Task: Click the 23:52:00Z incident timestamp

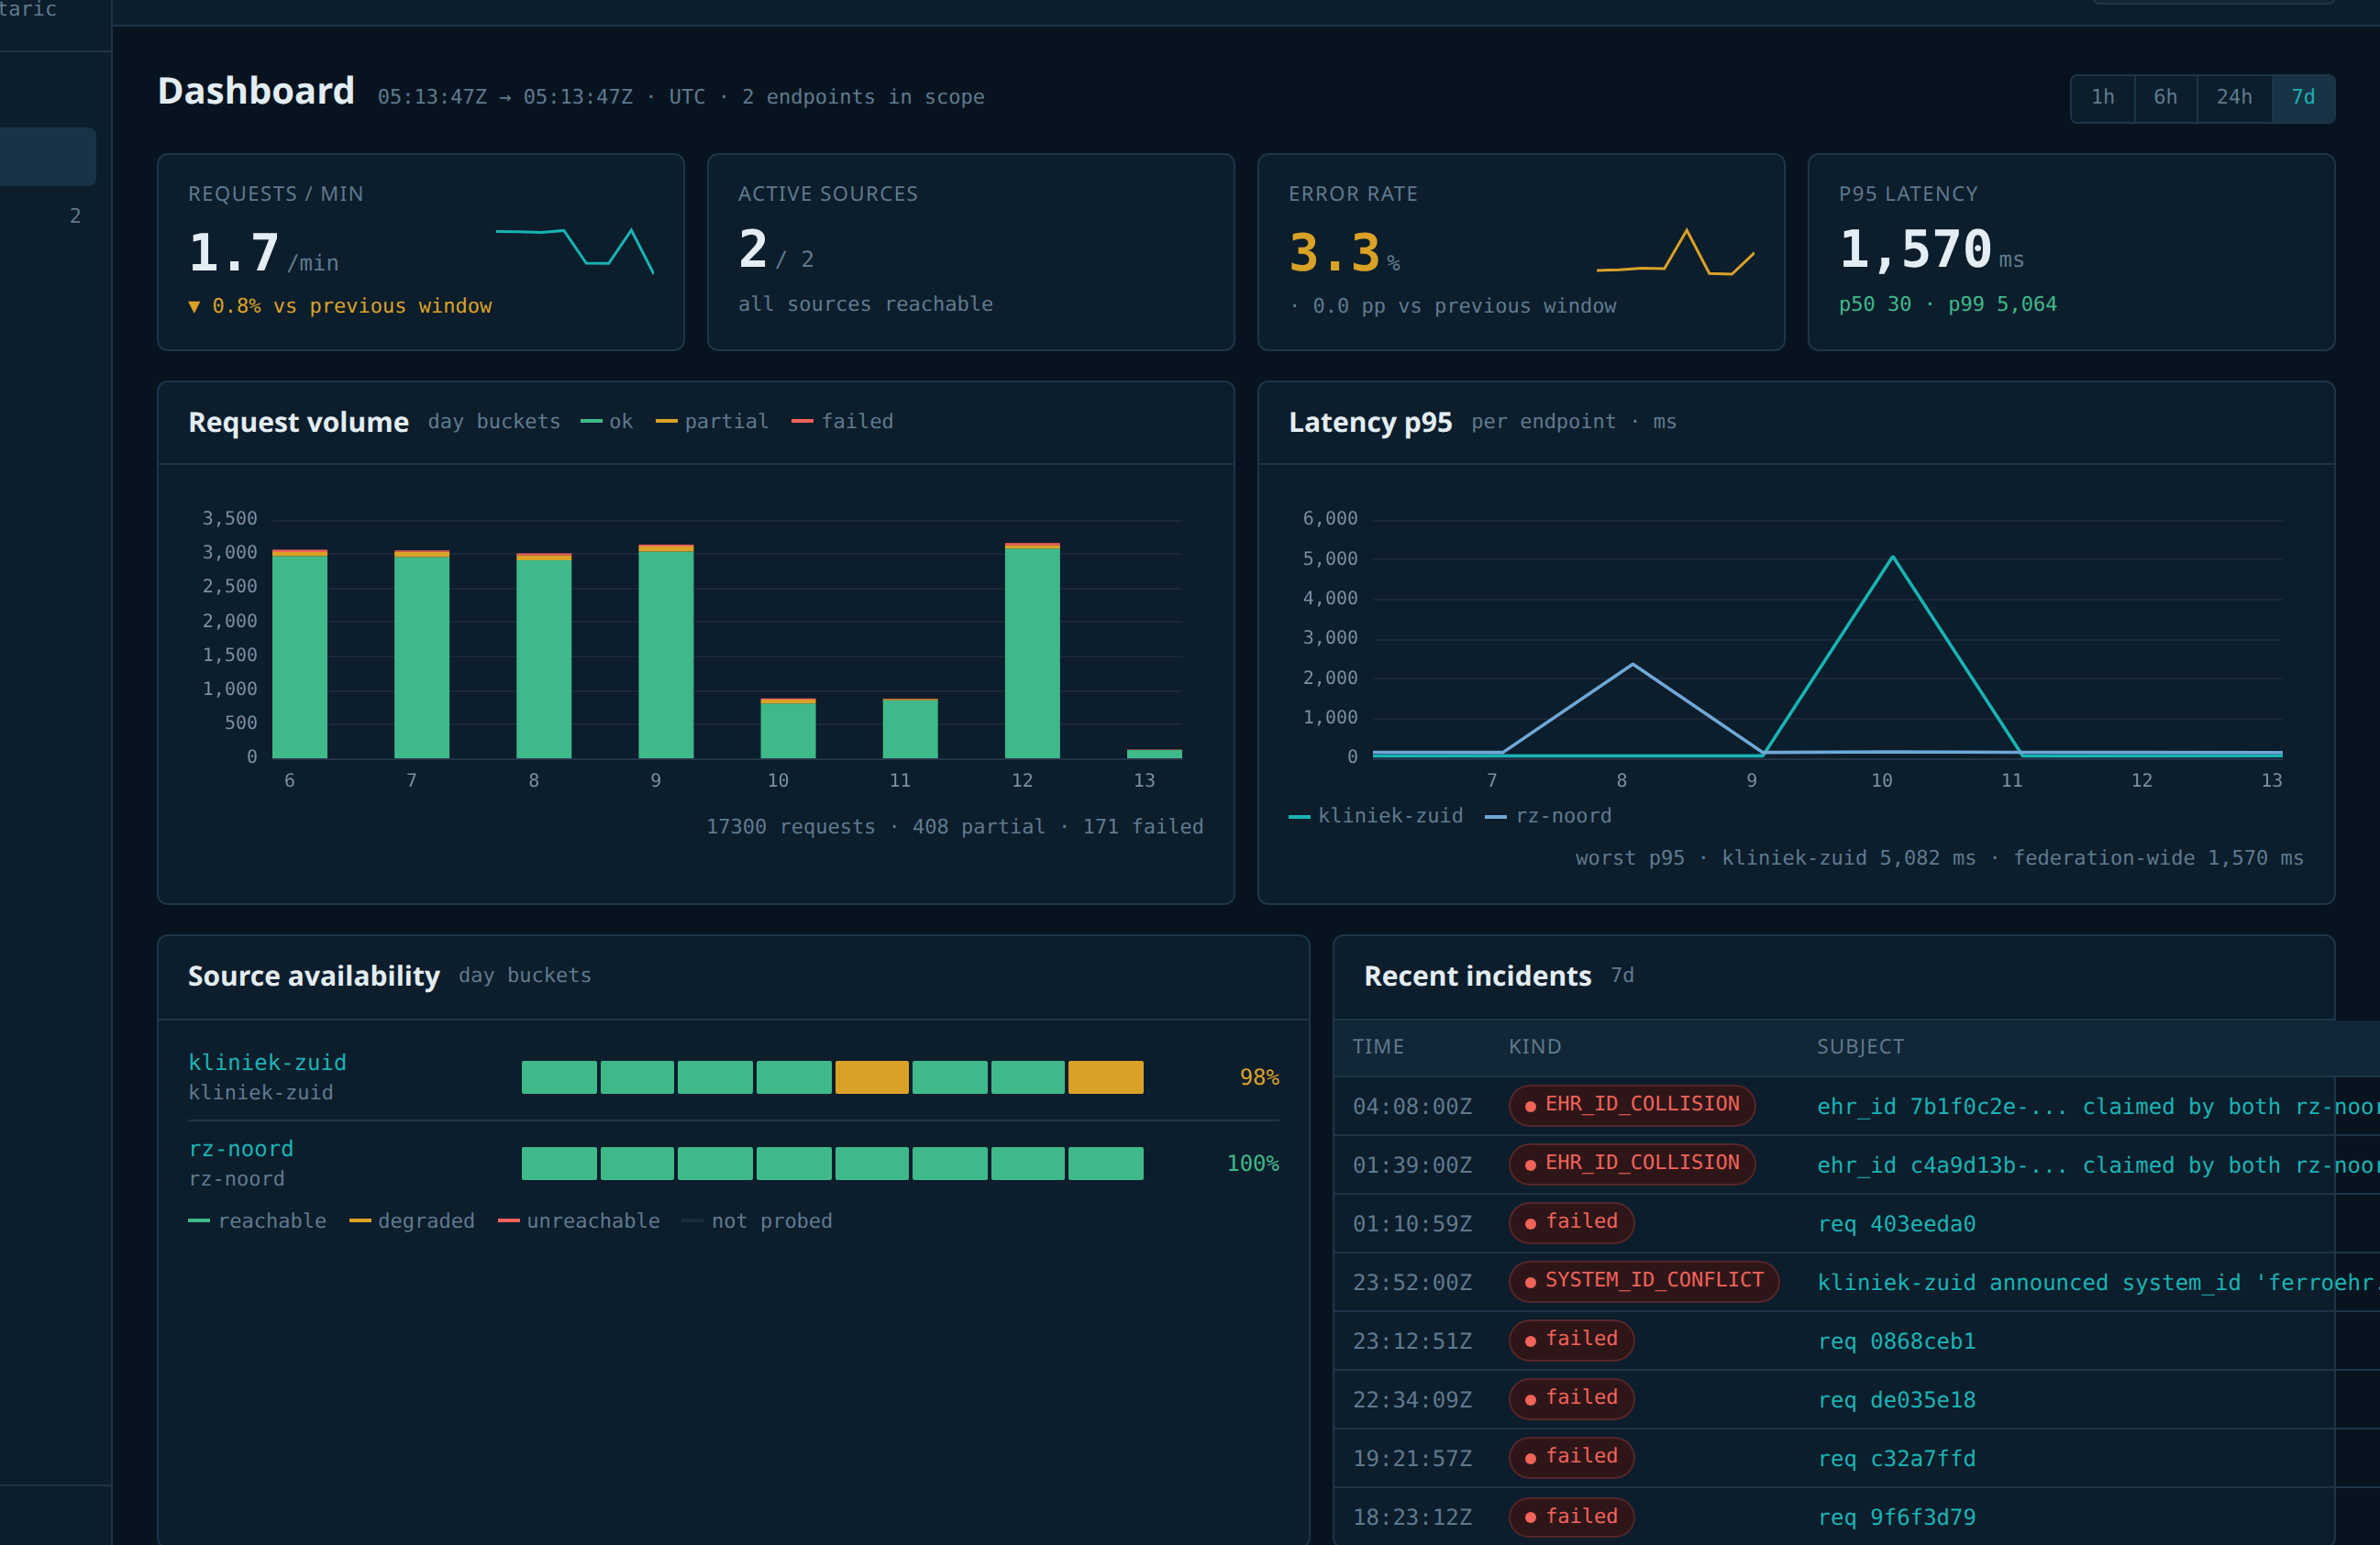Action: coord(1412,1282)
